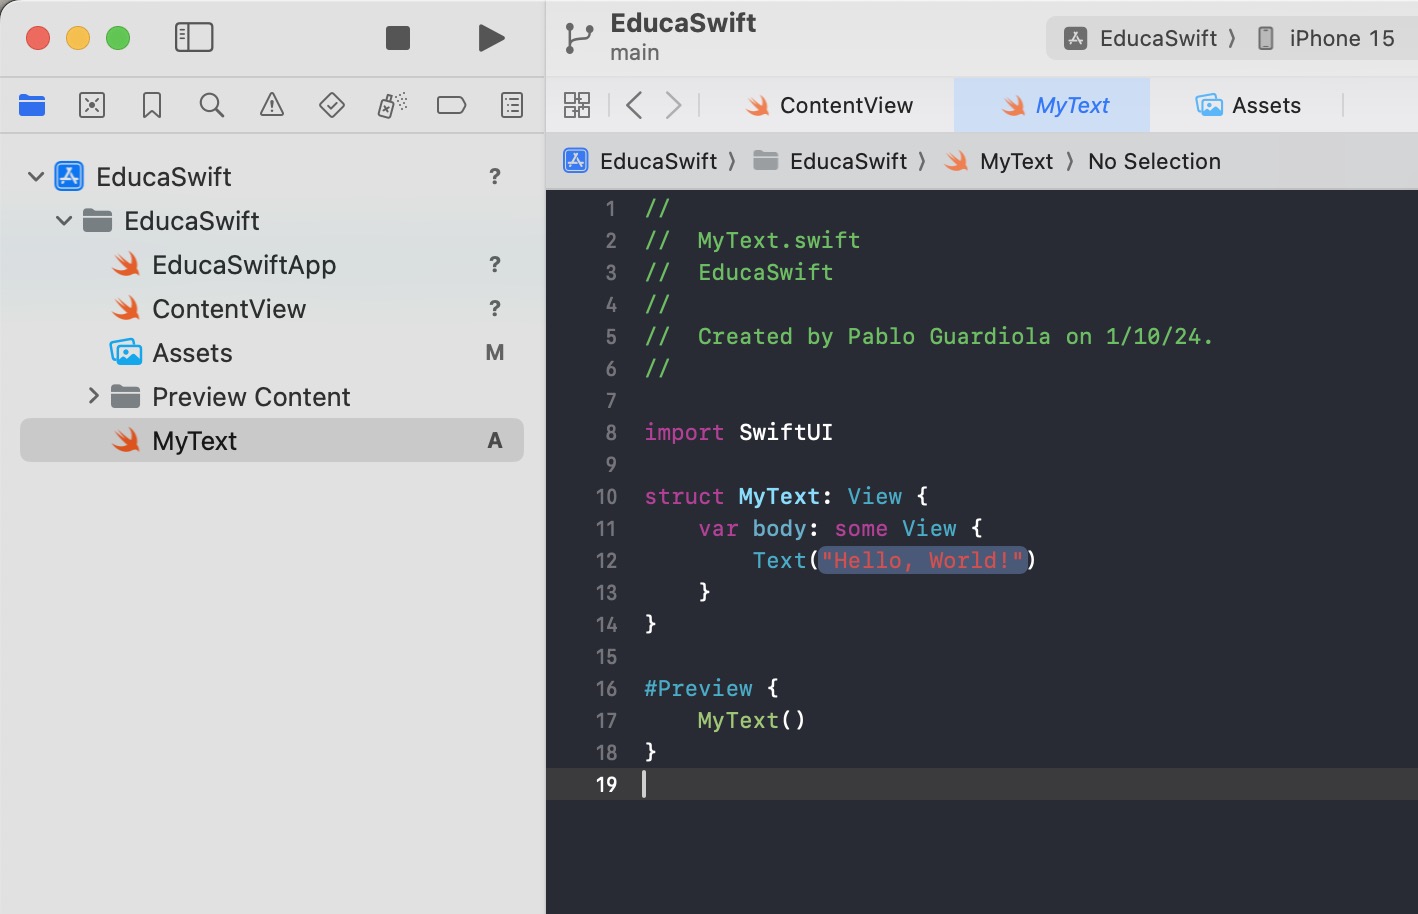This screenshot has height=914, width=1418.
Task: Open the Project navigator folder icon
Action: pyautogui.click(x=32, y=105)
